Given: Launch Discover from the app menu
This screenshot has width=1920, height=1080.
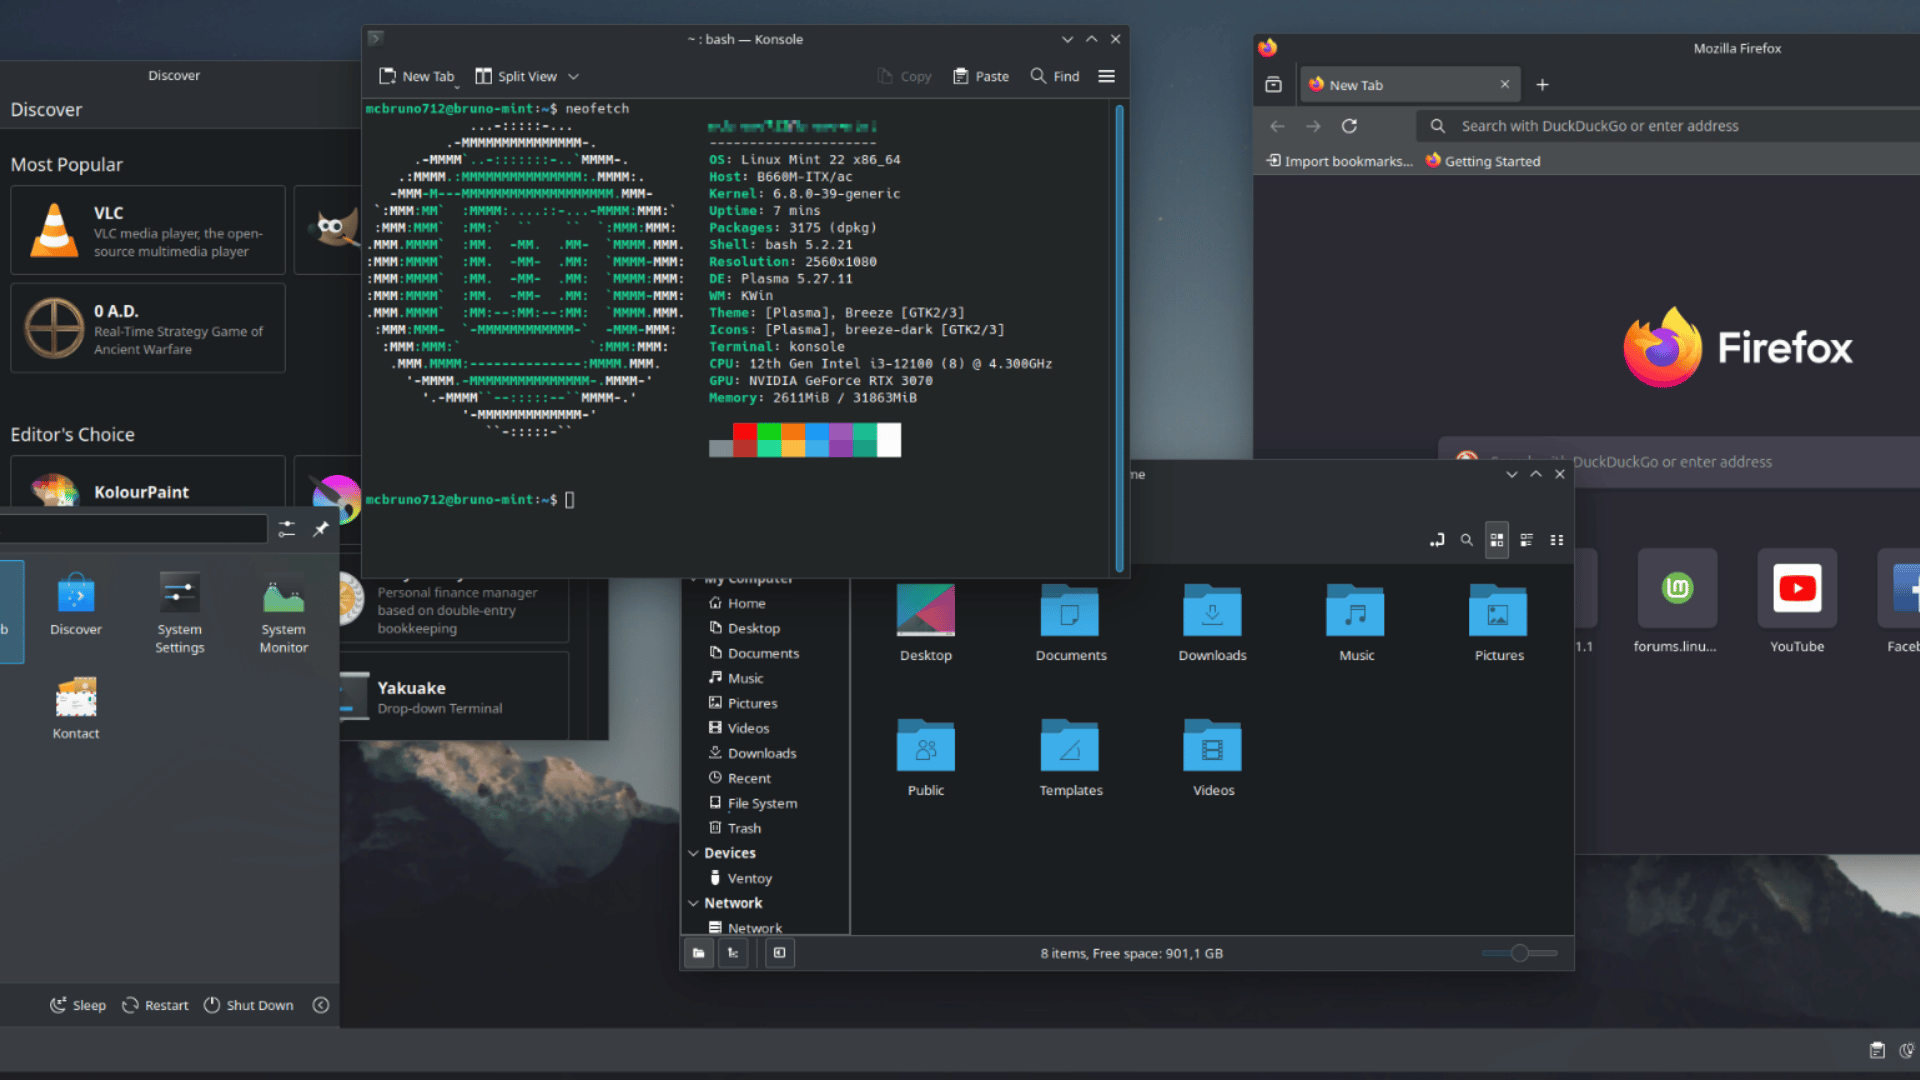Looking at the screenshot, I should pos(76,605).
